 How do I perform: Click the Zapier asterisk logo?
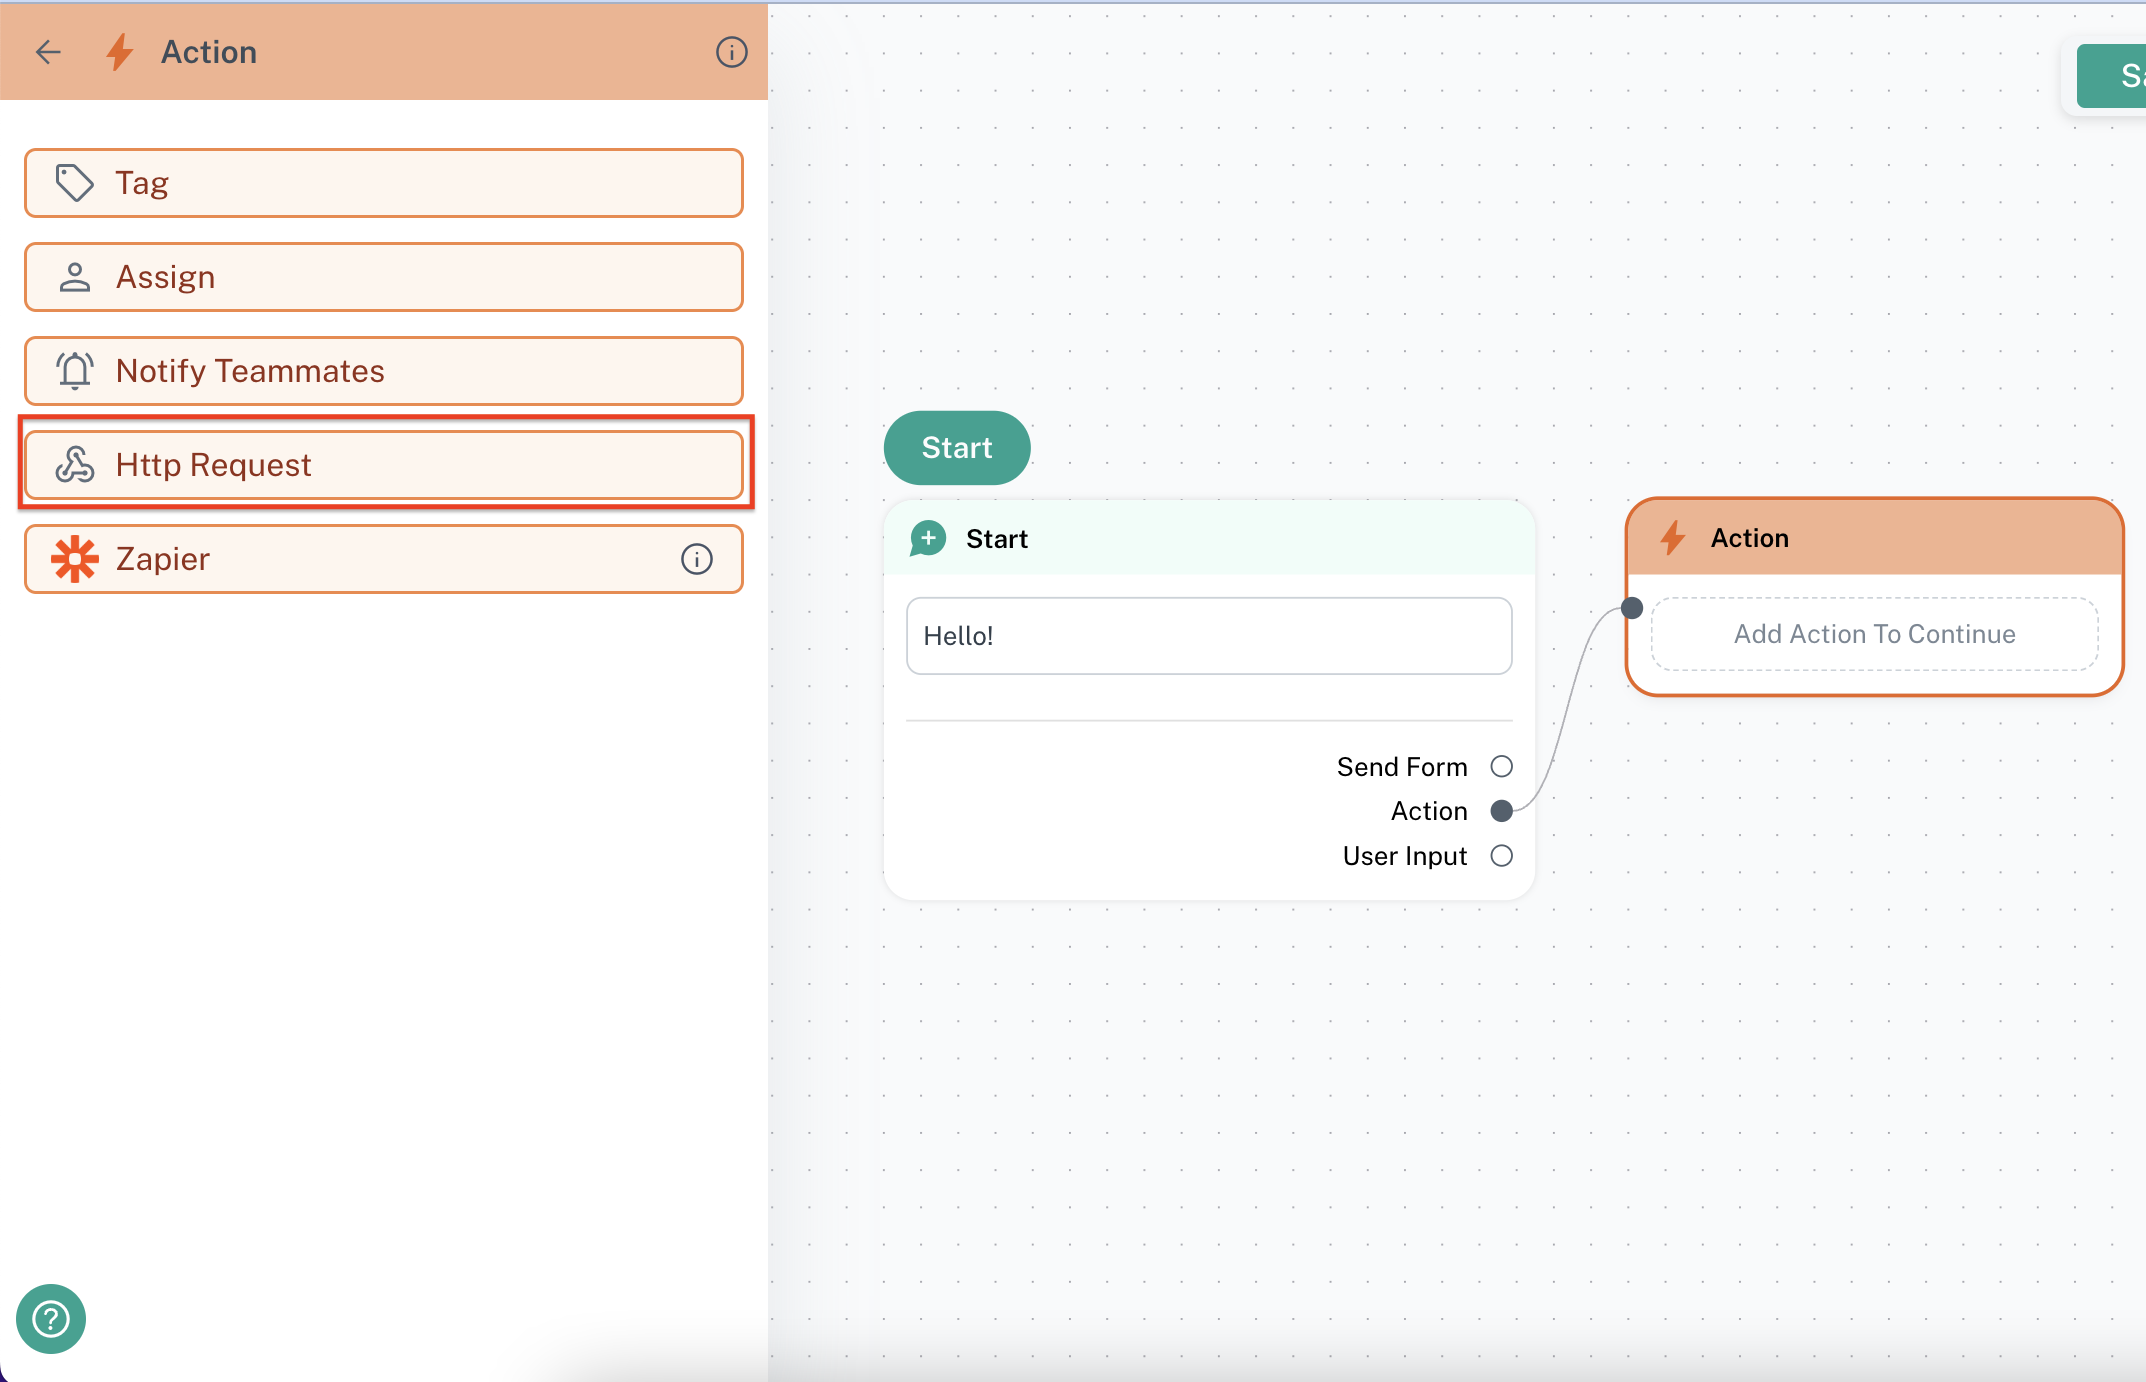click(x=74, y=559)
